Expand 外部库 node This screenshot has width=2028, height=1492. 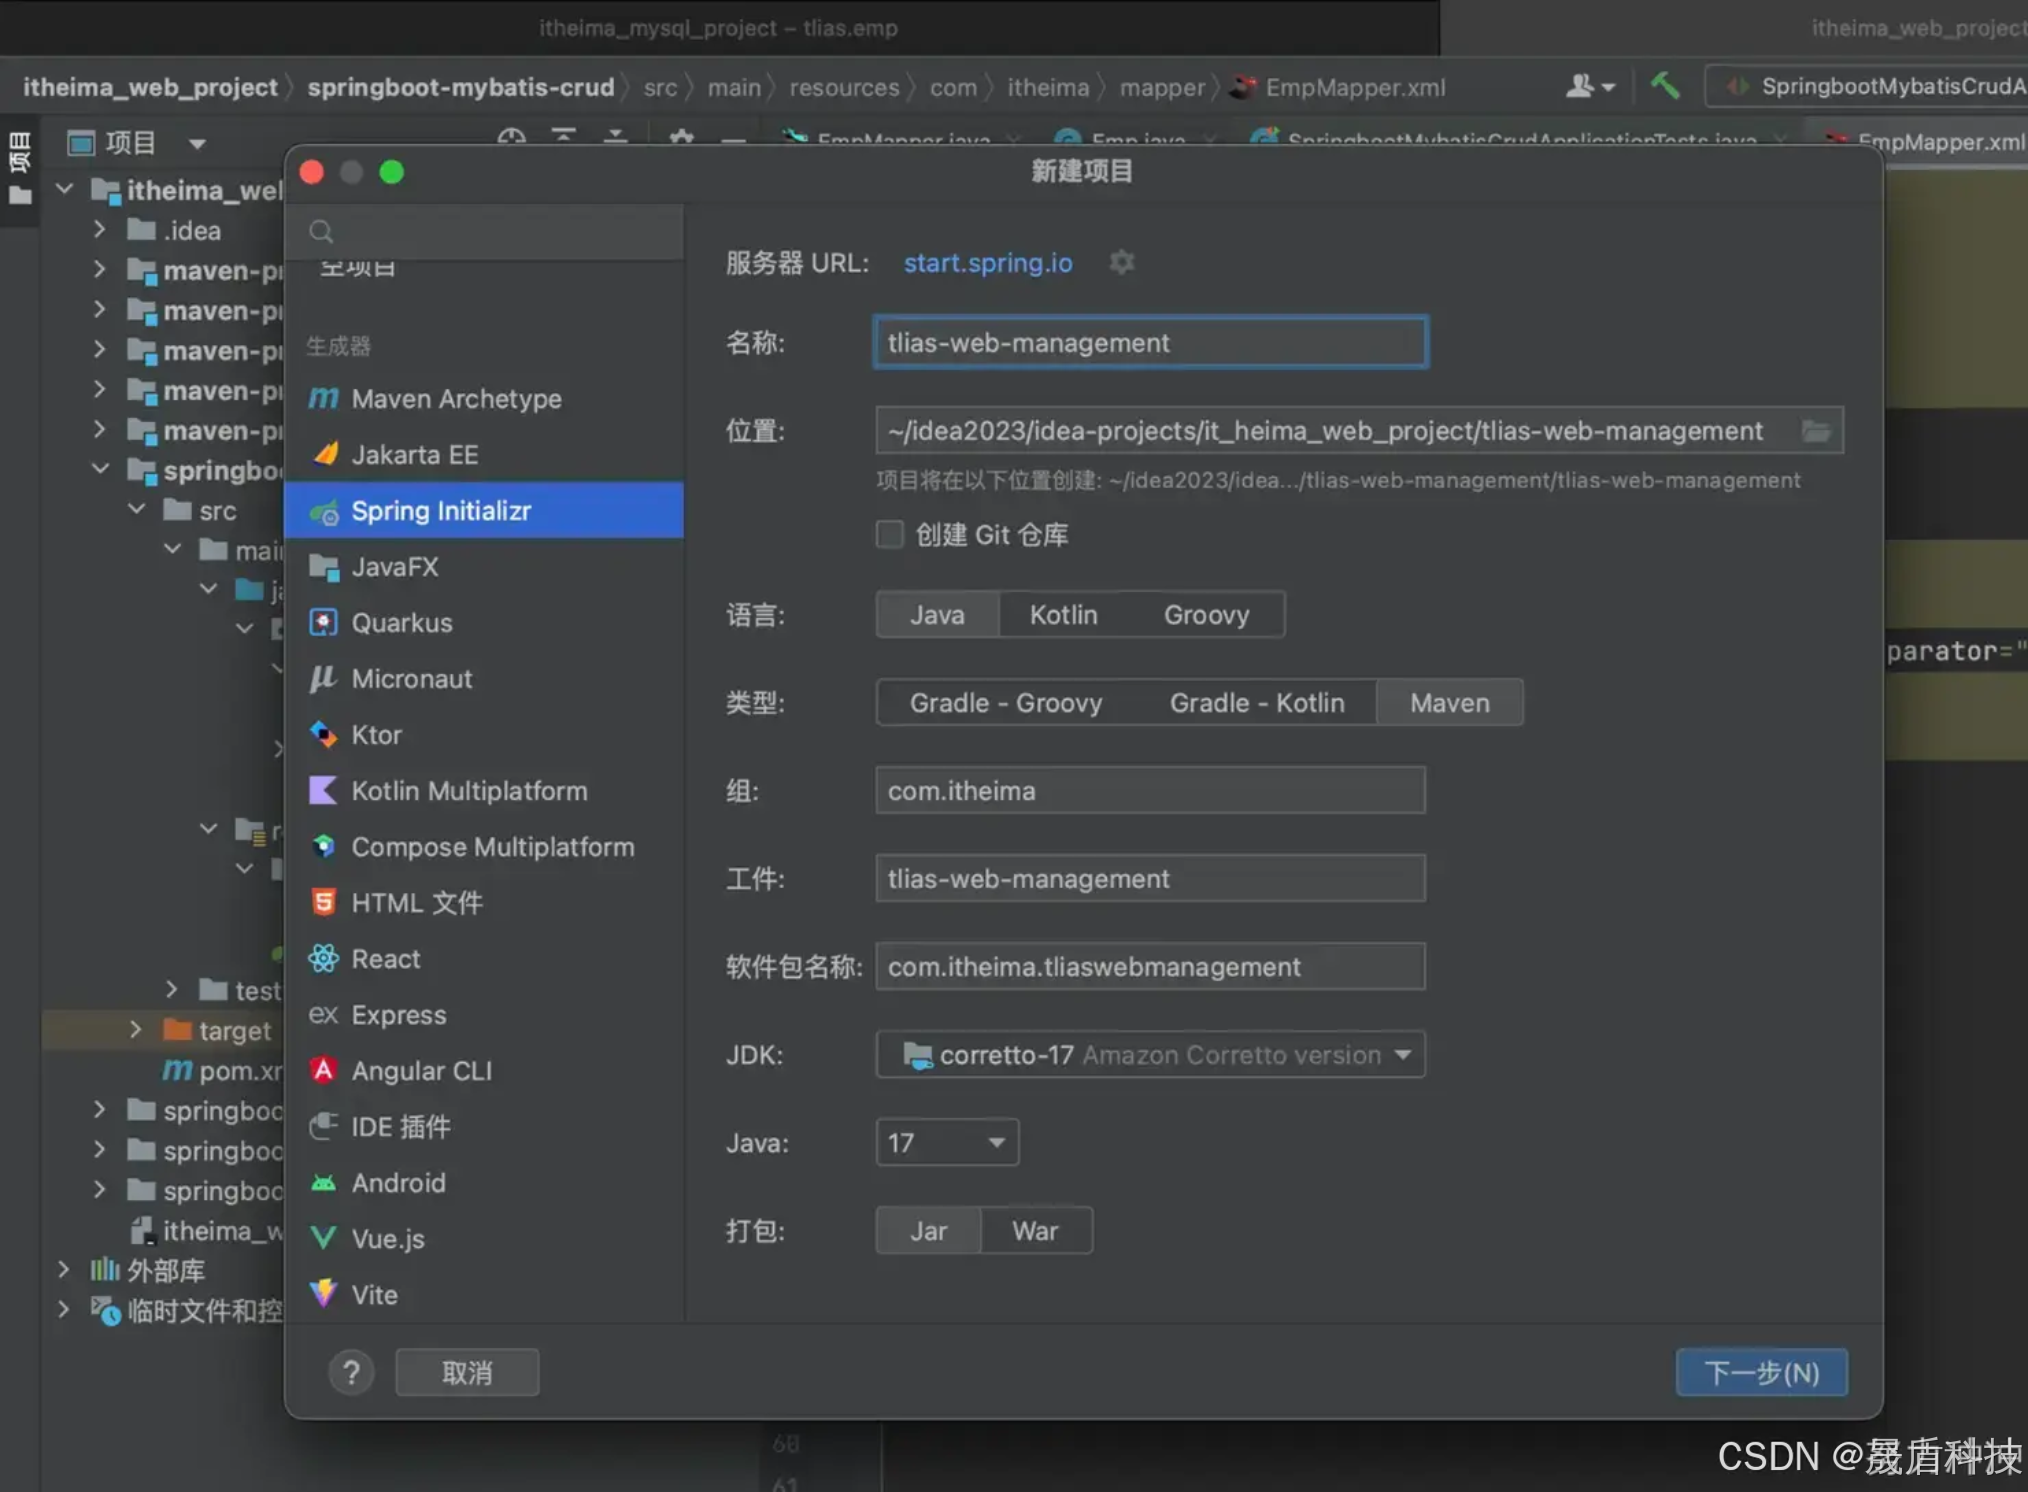63,1269
